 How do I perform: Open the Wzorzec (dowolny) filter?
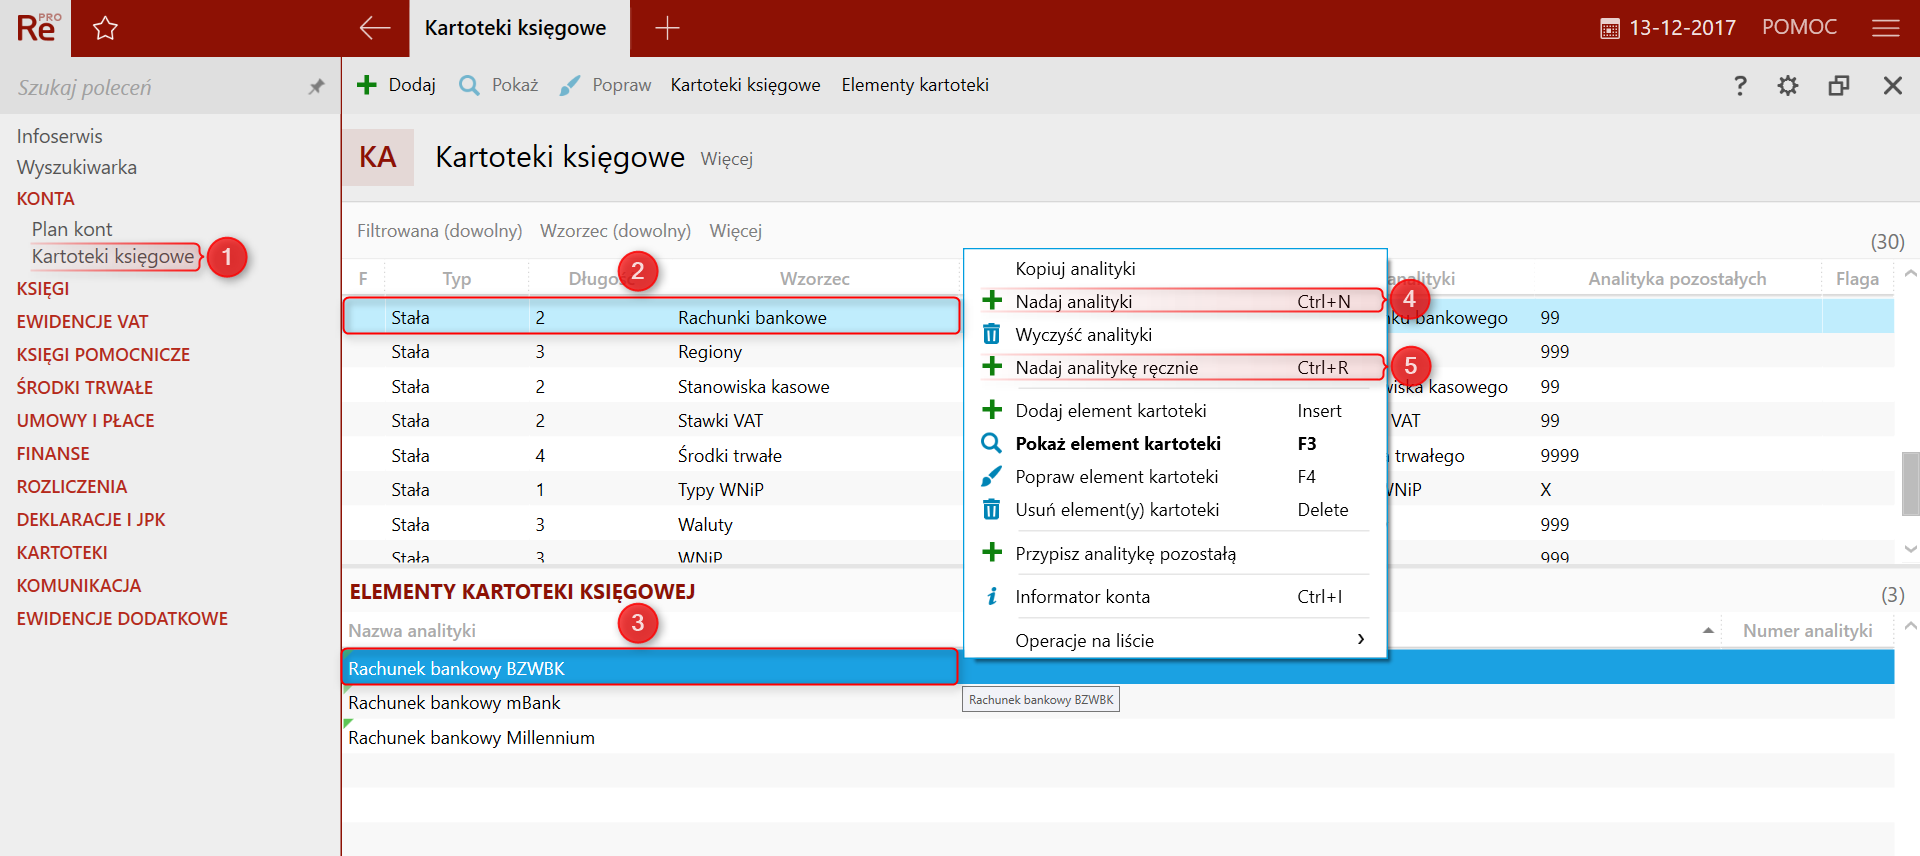tap(615, 231)
